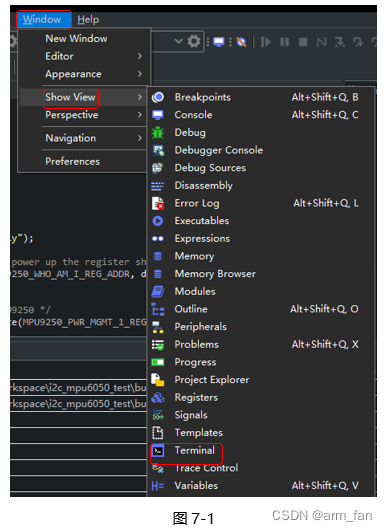The width and height of the screenshot is (387, 531).
Task: Click the Terminal prompt icon
Action: [158, 451]
